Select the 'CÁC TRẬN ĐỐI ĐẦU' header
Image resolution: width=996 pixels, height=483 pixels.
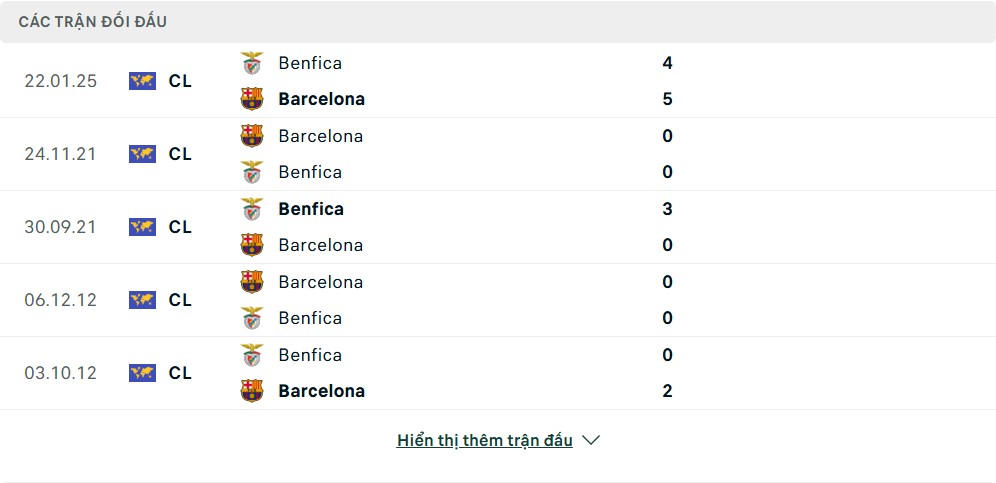93,21
